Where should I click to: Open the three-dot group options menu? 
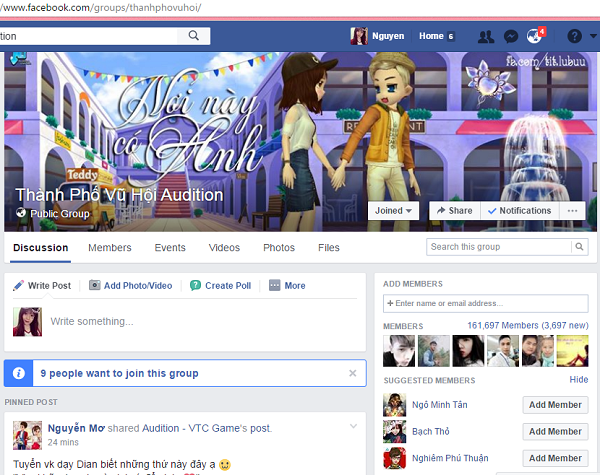pos(572,211)
